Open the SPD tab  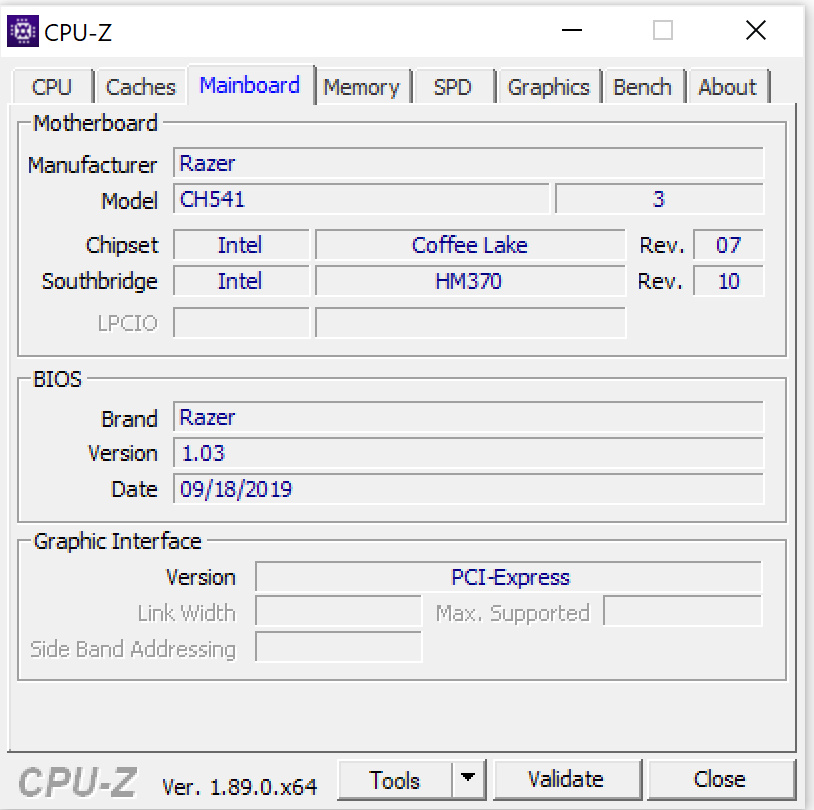(x=453, y=87)
